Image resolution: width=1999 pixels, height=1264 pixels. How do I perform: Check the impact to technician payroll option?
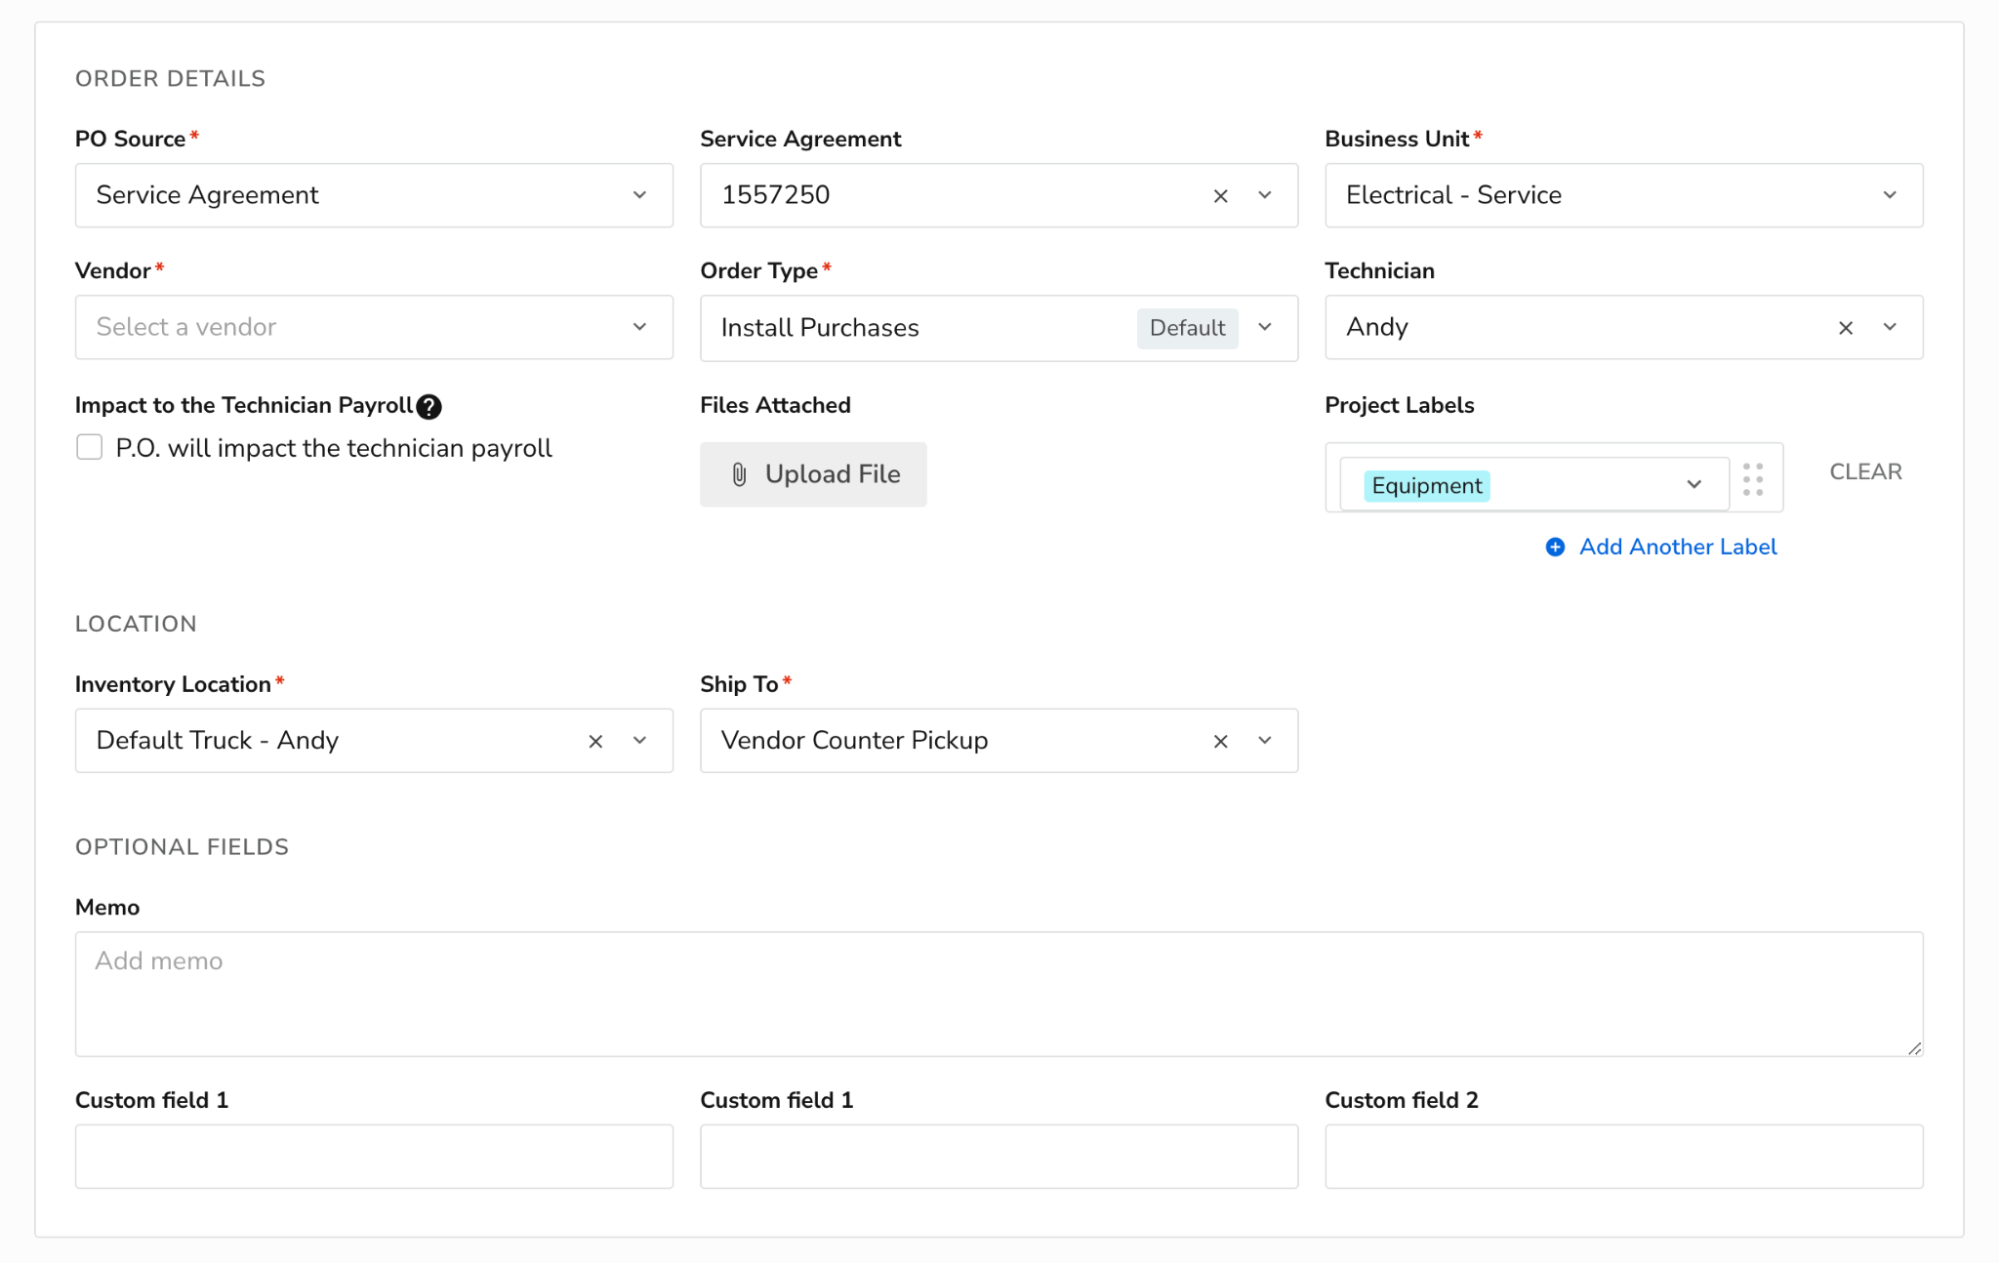[x=89, y=447]
